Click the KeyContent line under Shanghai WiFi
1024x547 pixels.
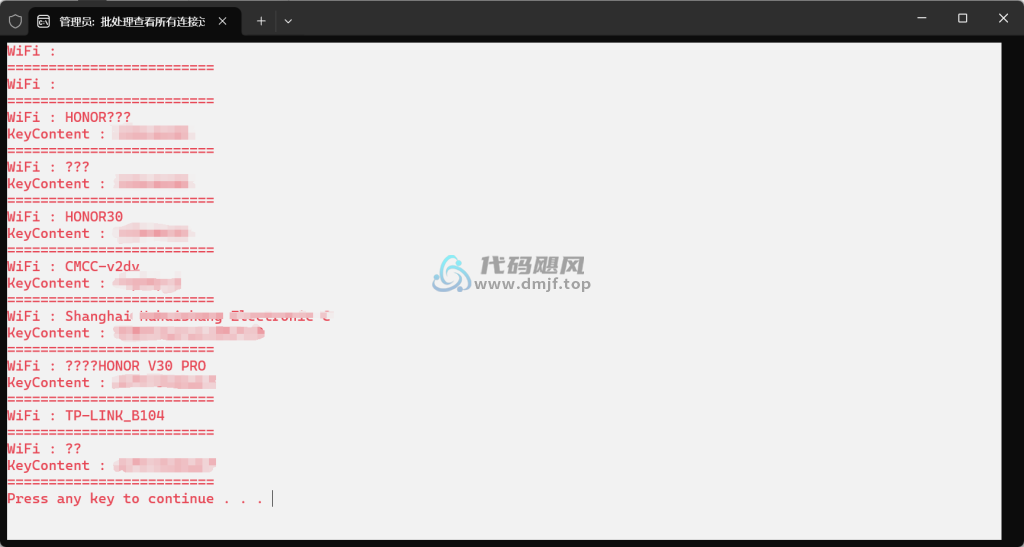pyautogui.click(x=136, y=333)
